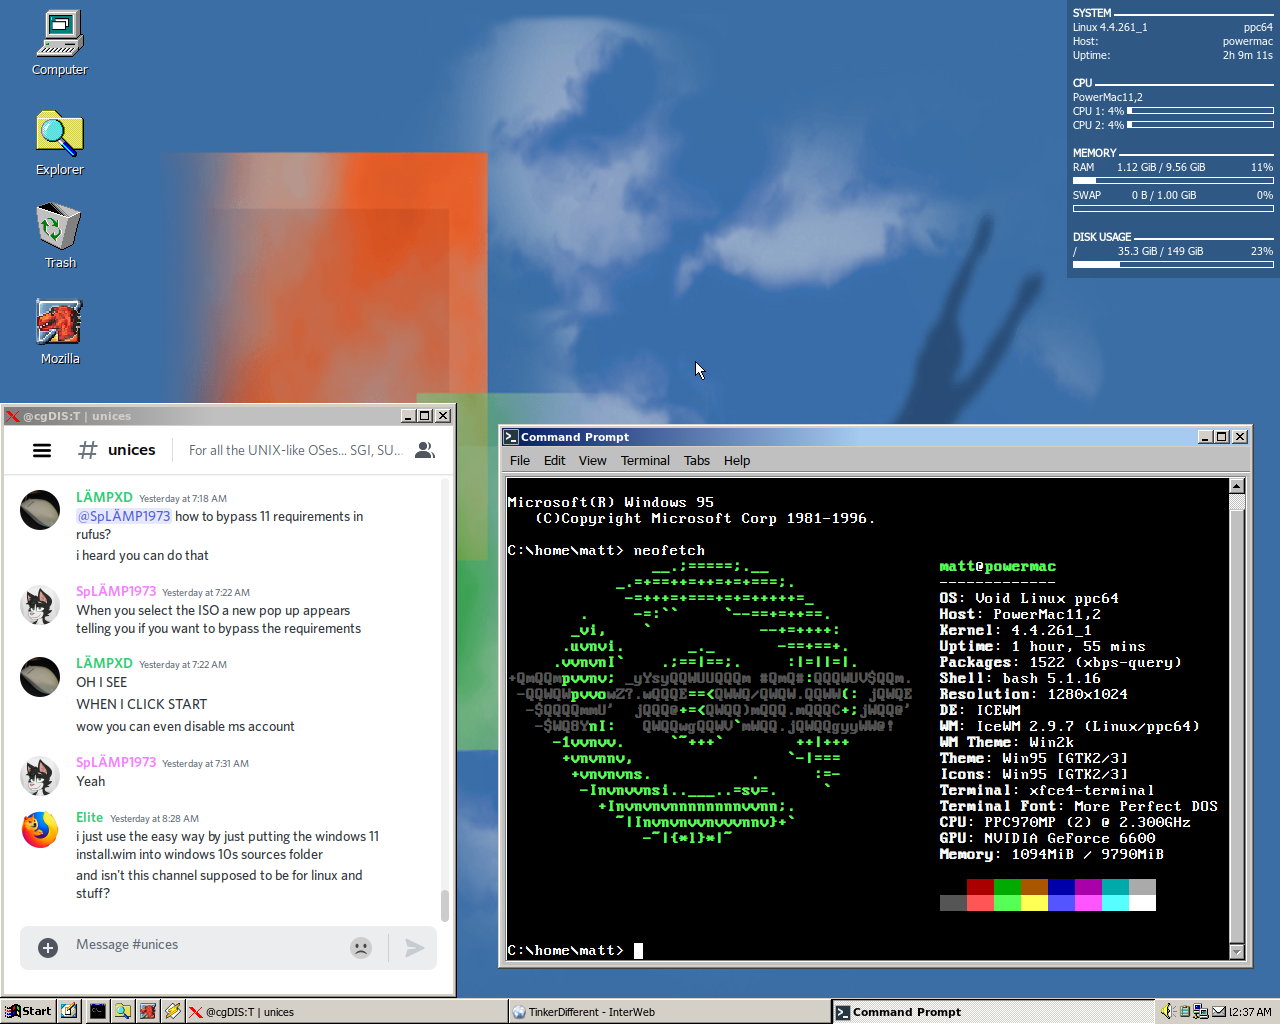The height and width of the screenshot is (1024, 1280).
Task: Open the hamburger menu in the unices chat
Action: click(x=42, y=451)
